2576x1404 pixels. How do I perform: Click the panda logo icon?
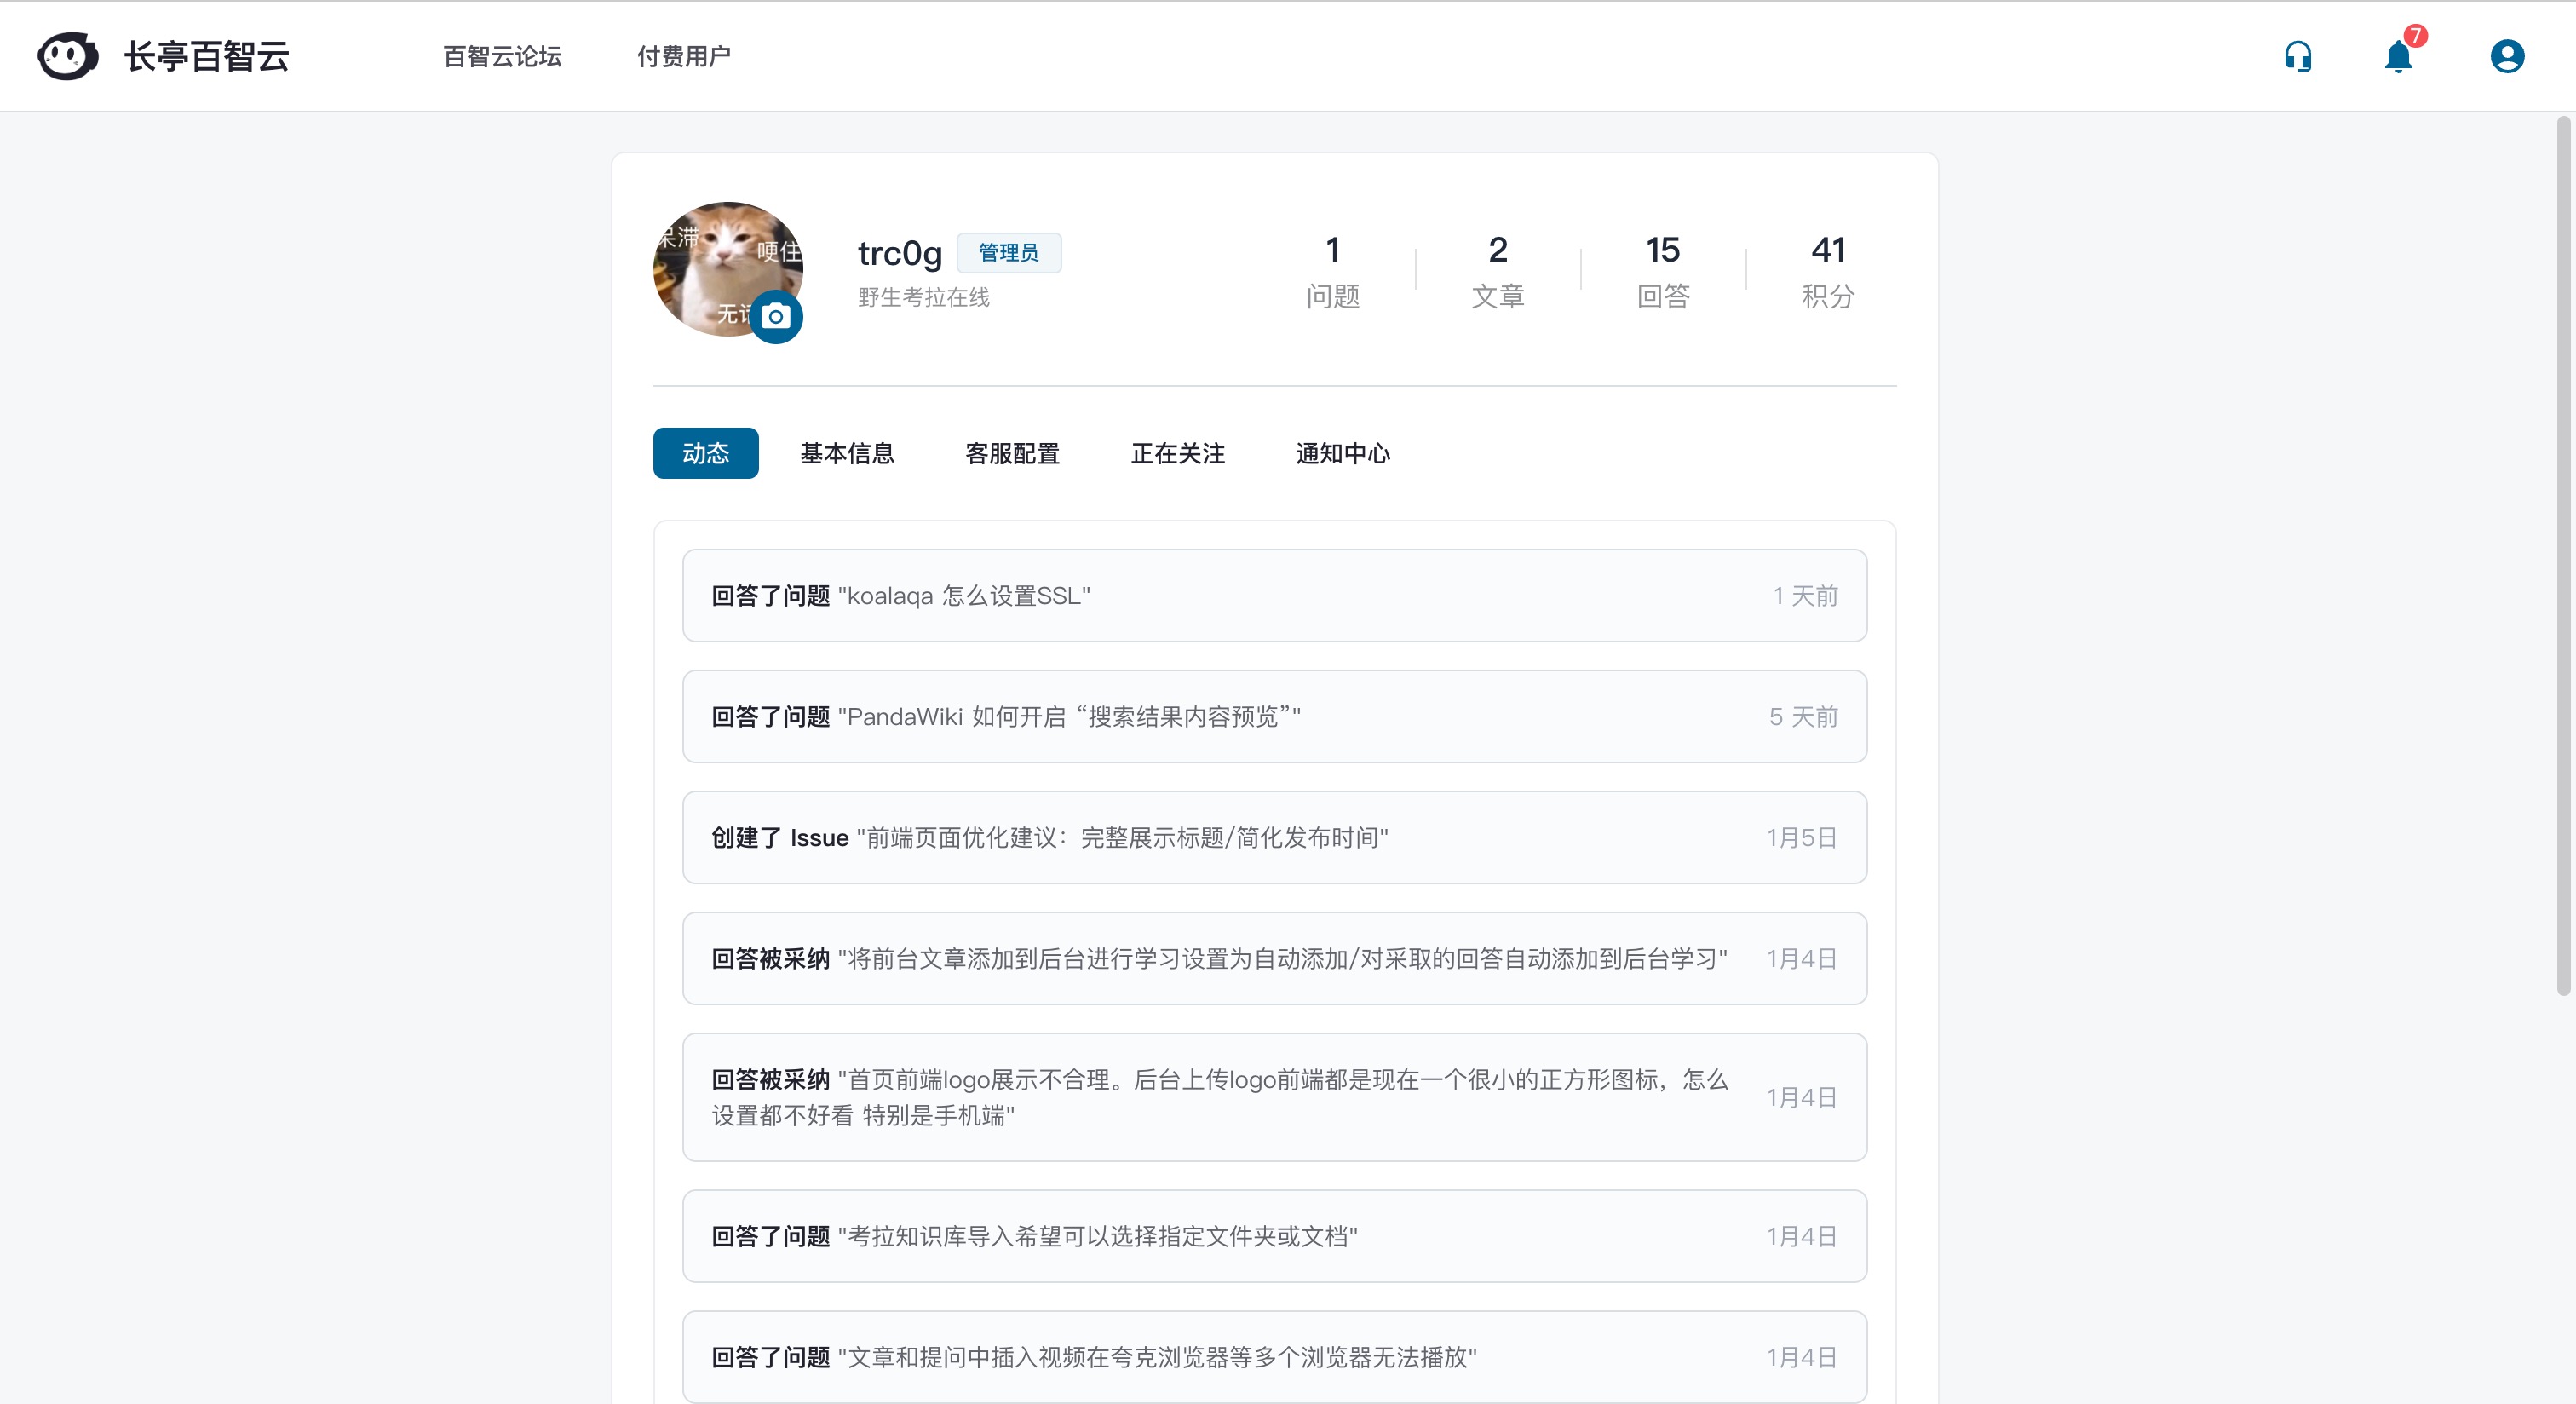67,56
